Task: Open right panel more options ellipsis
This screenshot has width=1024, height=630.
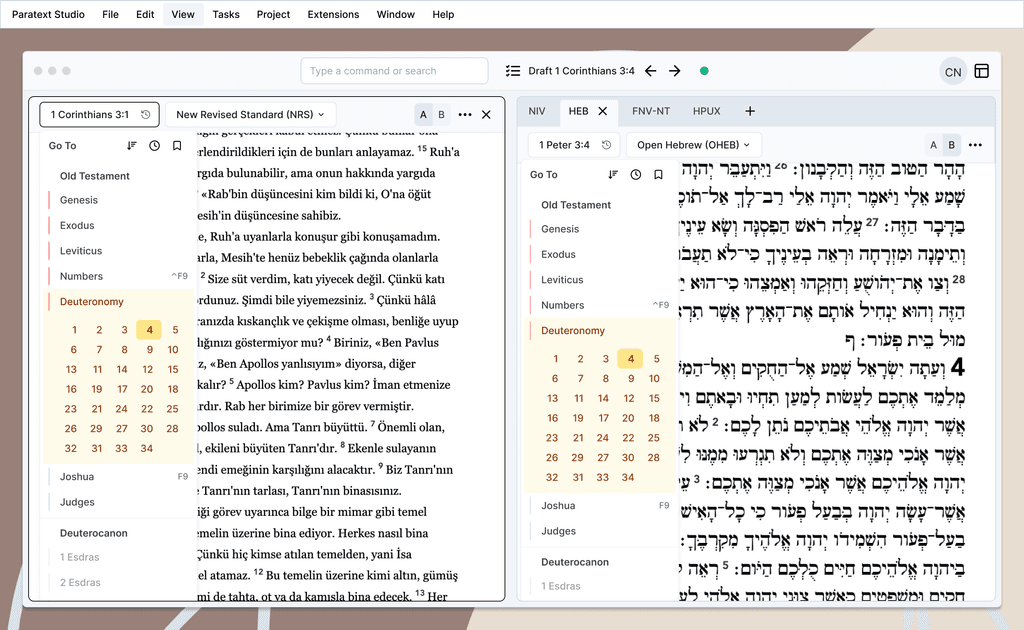Action: (975, 145)
